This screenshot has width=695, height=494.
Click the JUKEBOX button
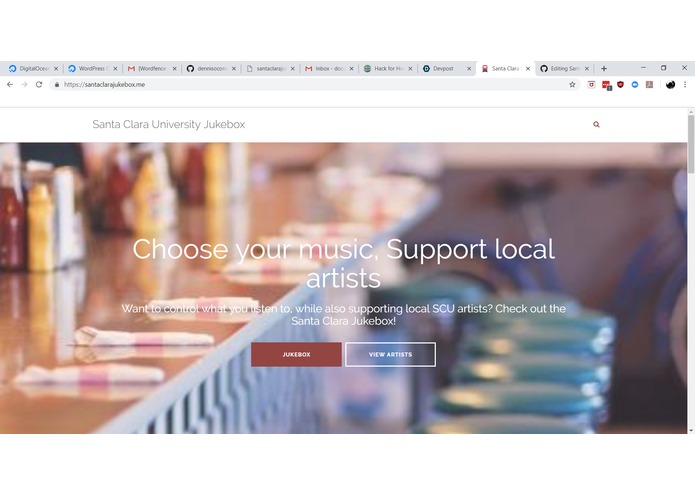click(296, 354)
